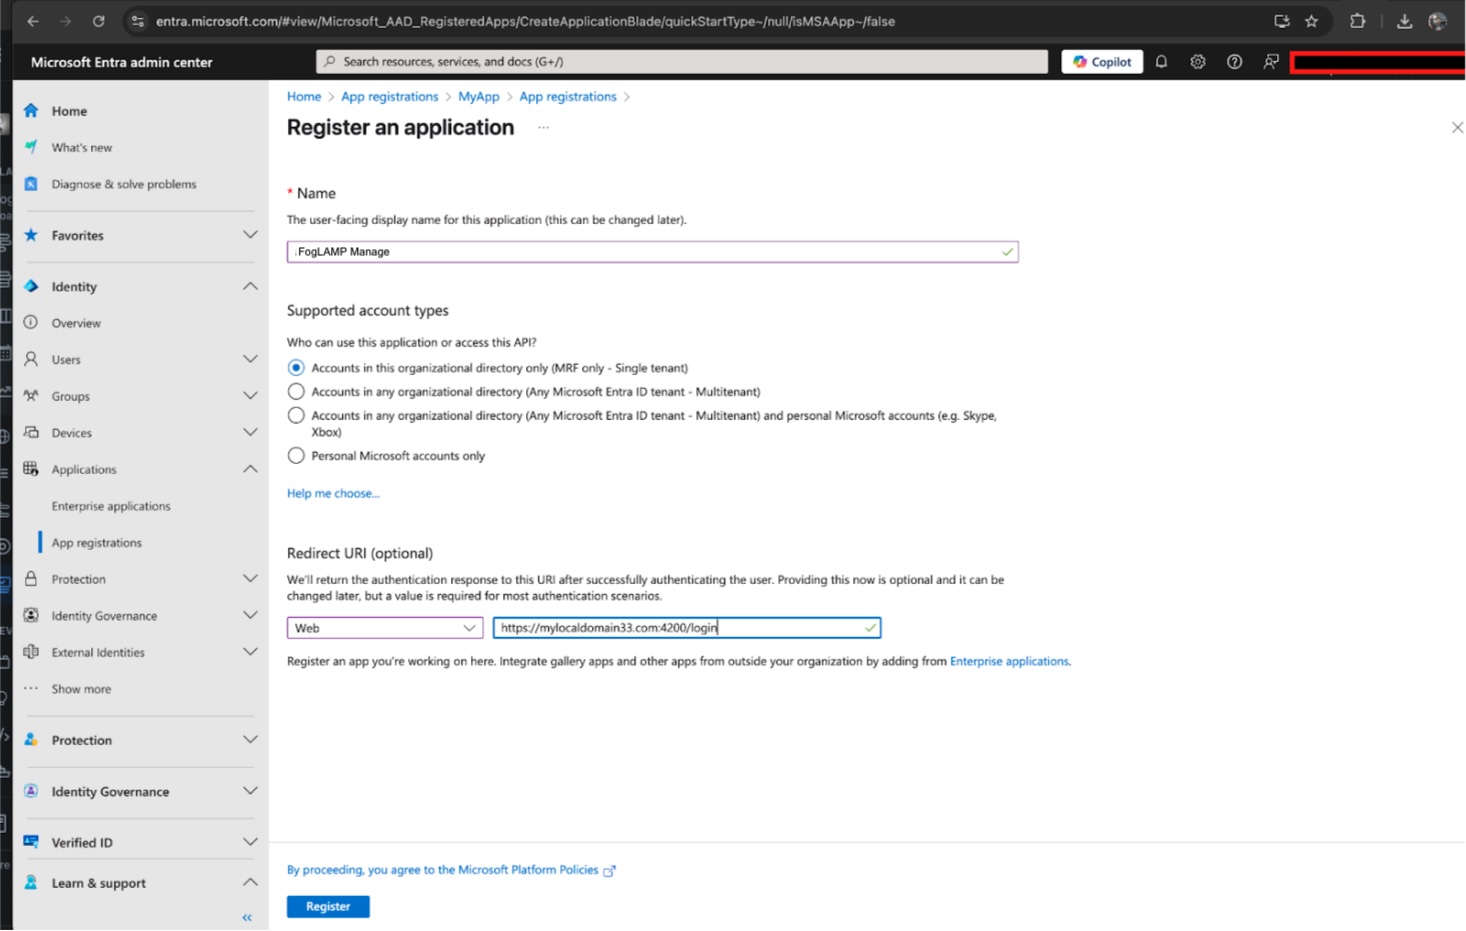Viewport: 1466px width, 931px height.
Task: Open the settings gear in the header
Action: tap(1197, 61)
